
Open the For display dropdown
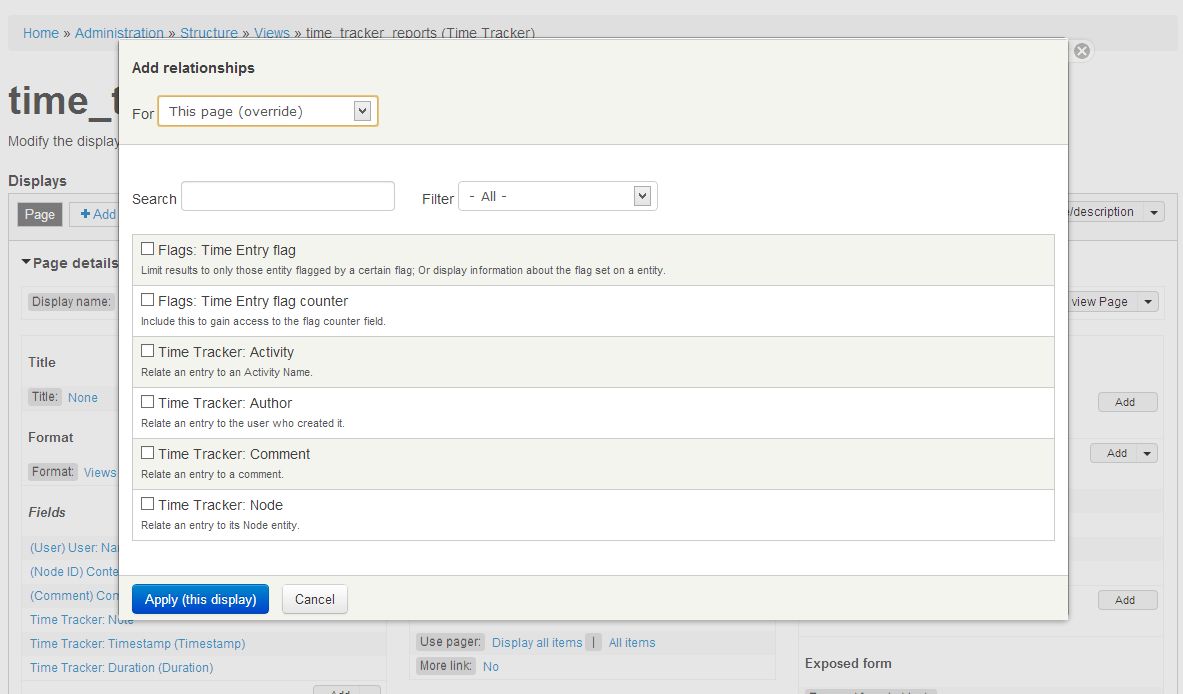coord(268,111)
